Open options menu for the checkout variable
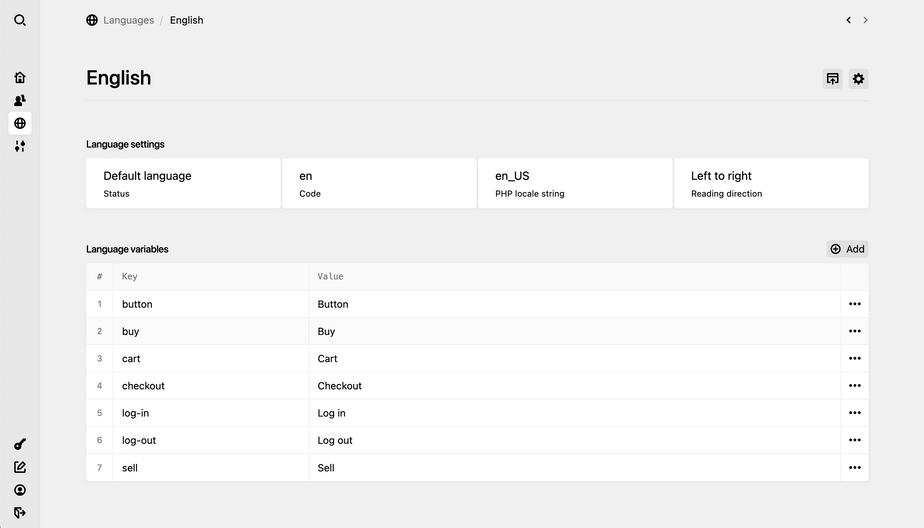The height and width of the screenshot is (528, 924). tap(854, 386)
